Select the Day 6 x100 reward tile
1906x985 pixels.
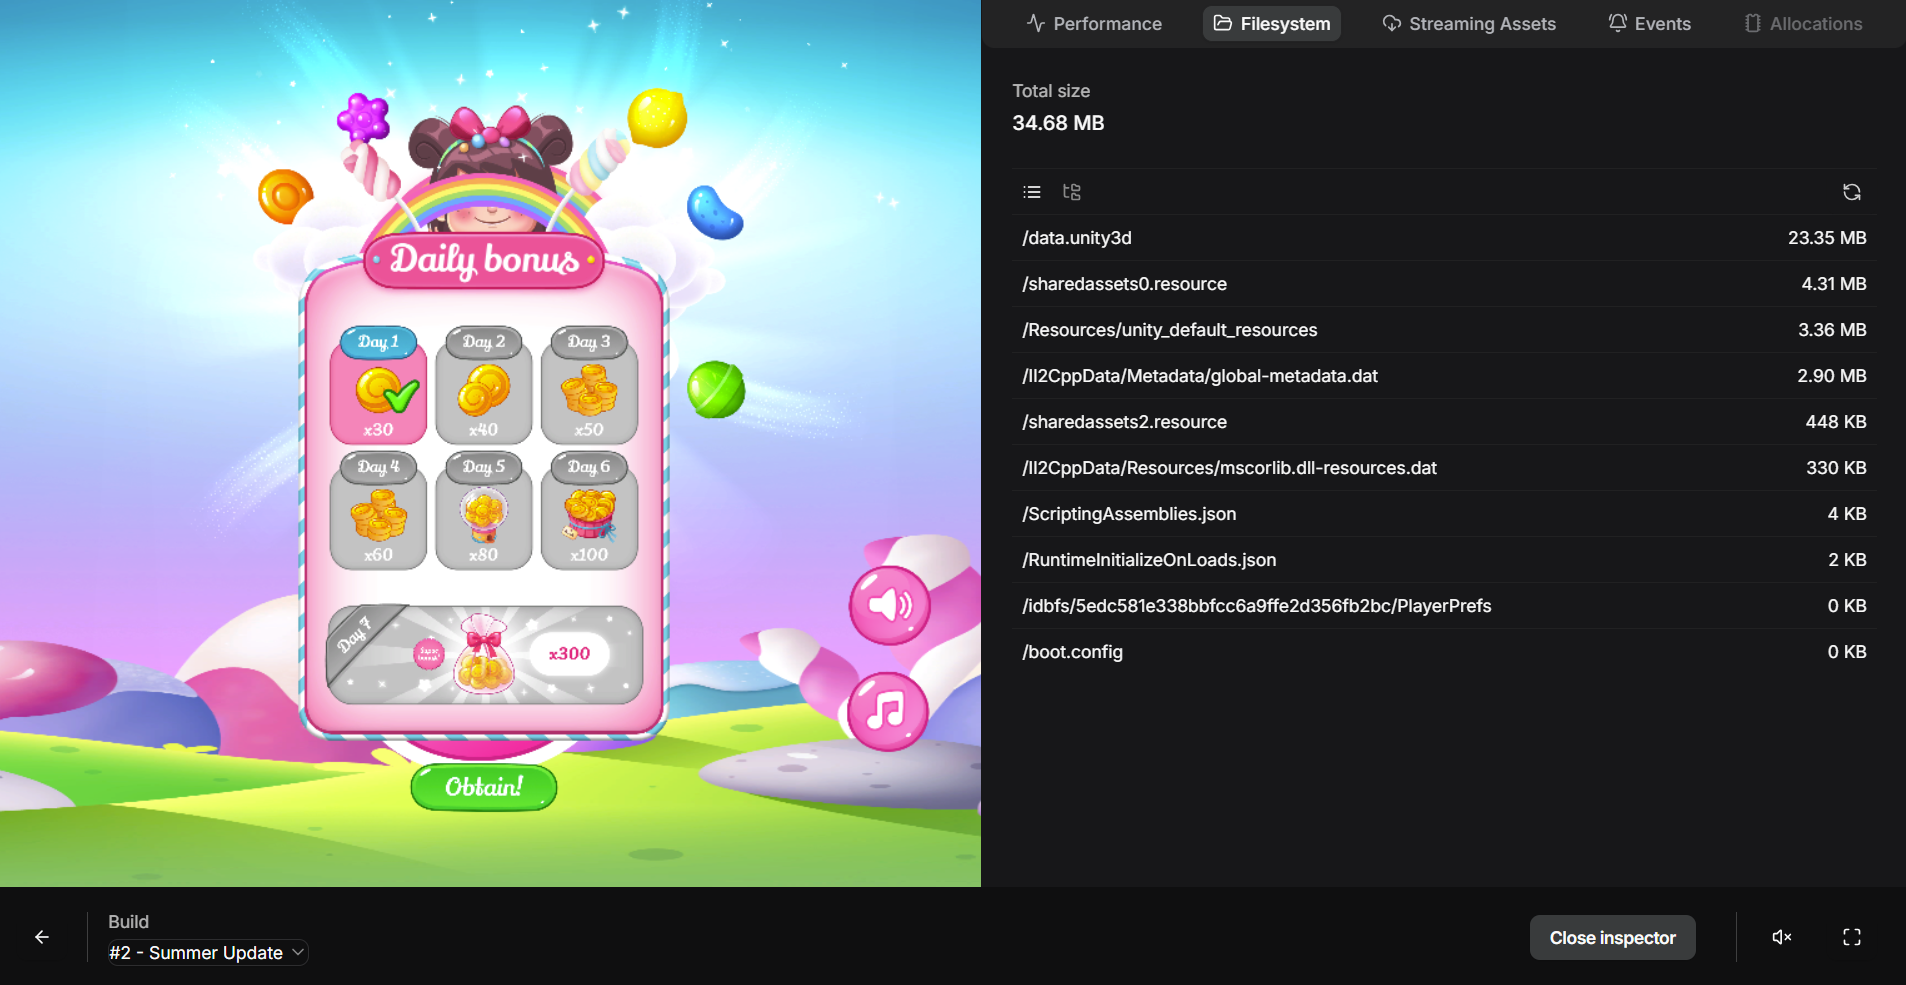tap(589, 510)
